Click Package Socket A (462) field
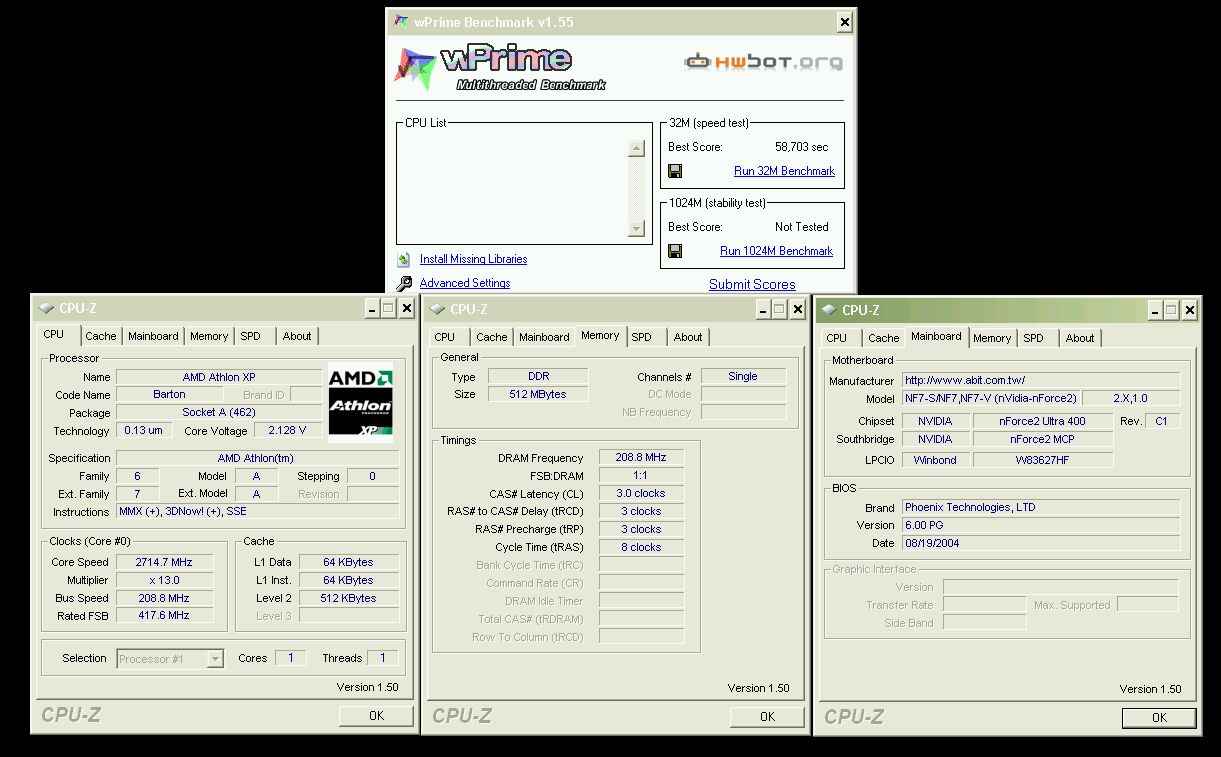Screen dimensions: 1221x757 219,412
